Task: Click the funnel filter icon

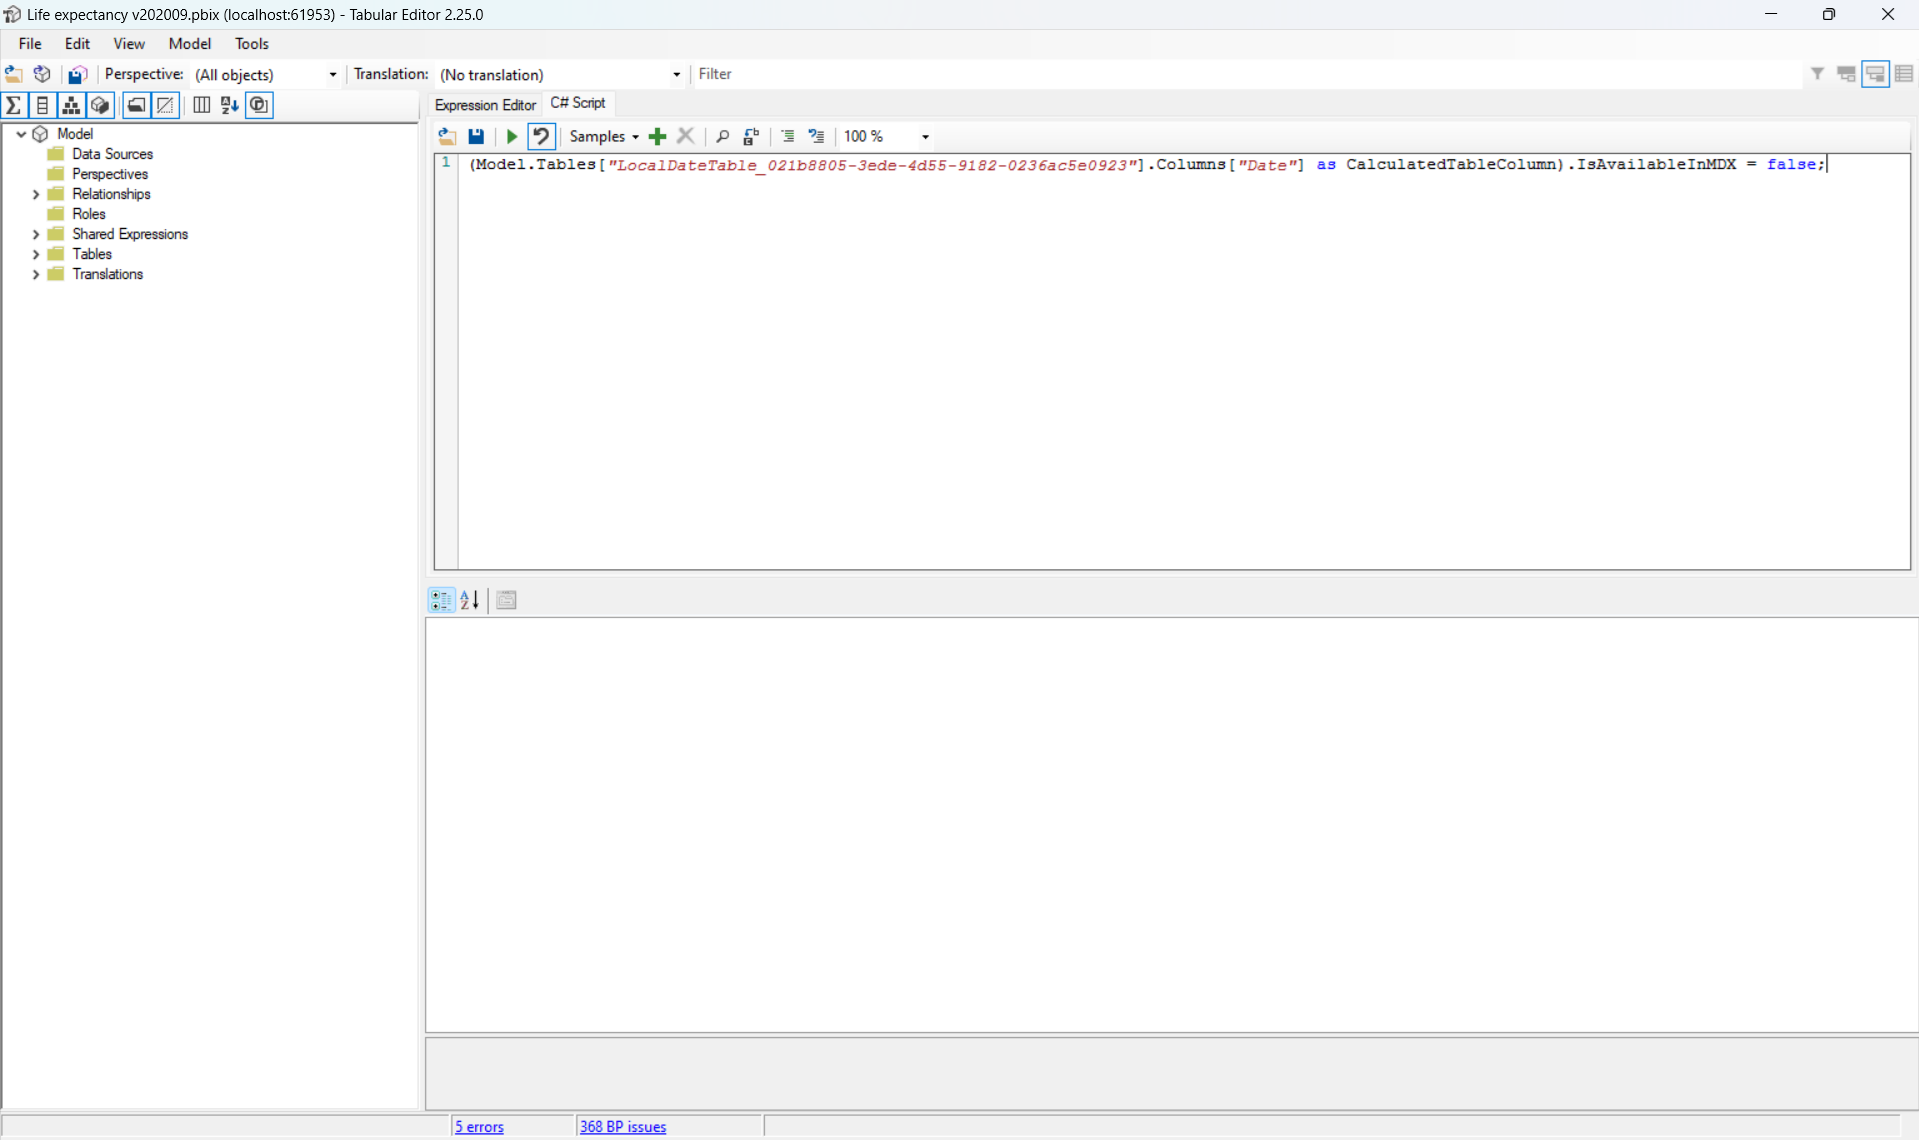Action: (x=1817, y=74)
